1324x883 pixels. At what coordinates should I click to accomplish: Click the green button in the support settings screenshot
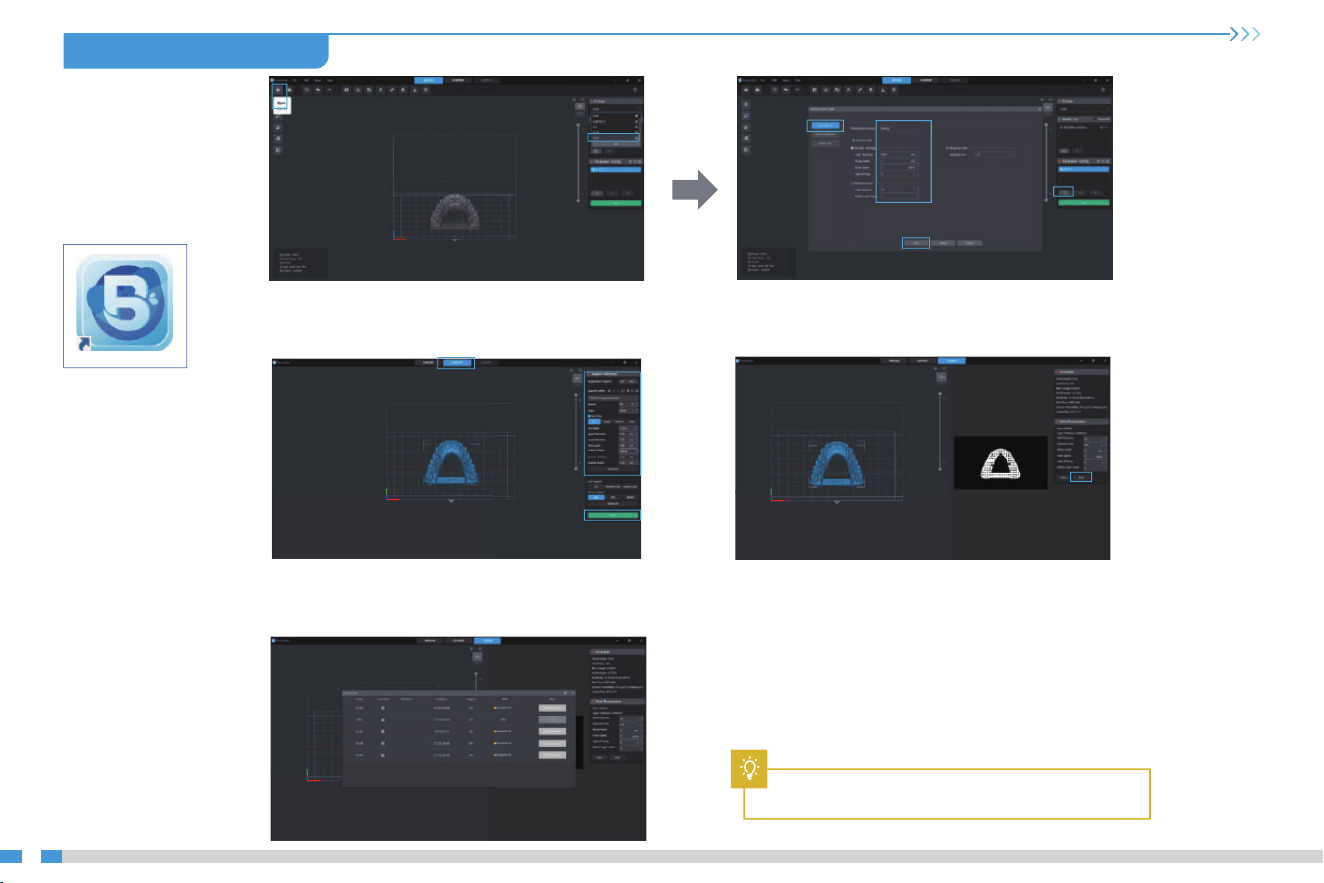(x=613, y=515)
